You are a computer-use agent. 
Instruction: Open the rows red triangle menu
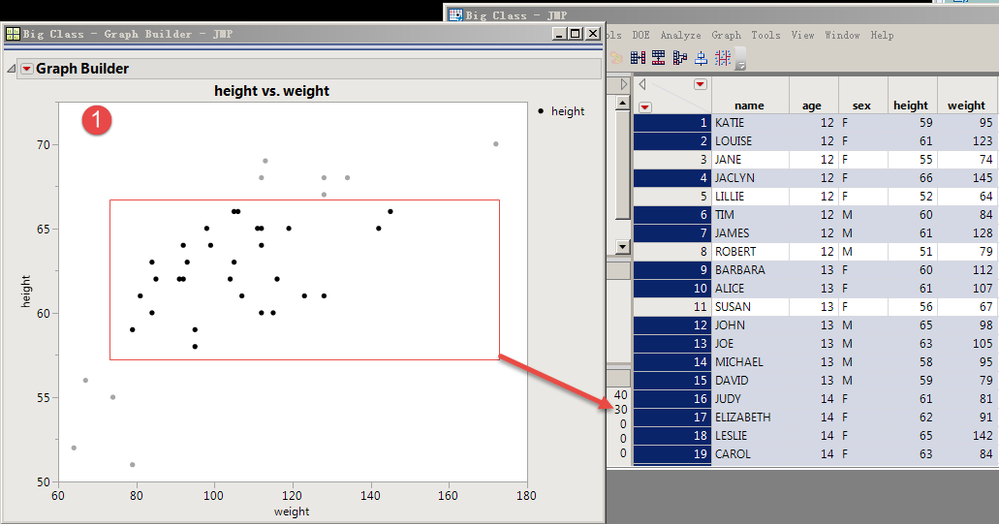[645, 107]
